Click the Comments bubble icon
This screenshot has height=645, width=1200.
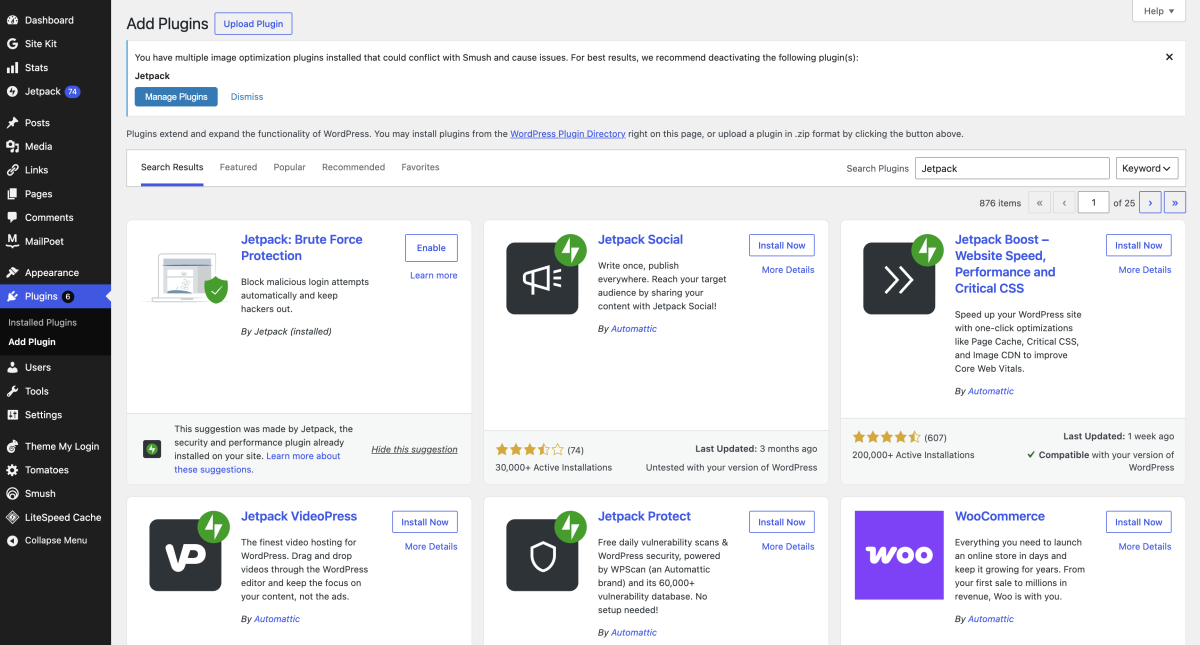click(12, 217)
